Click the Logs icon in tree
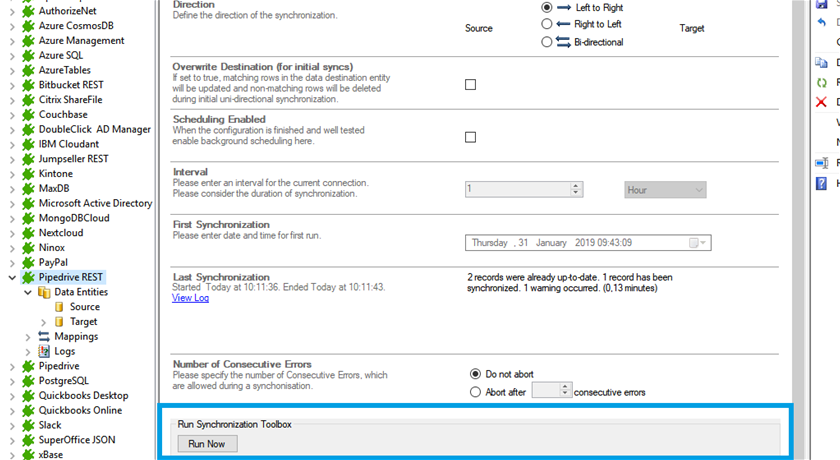This screenshot has width=840, height=460. point(43,351)
